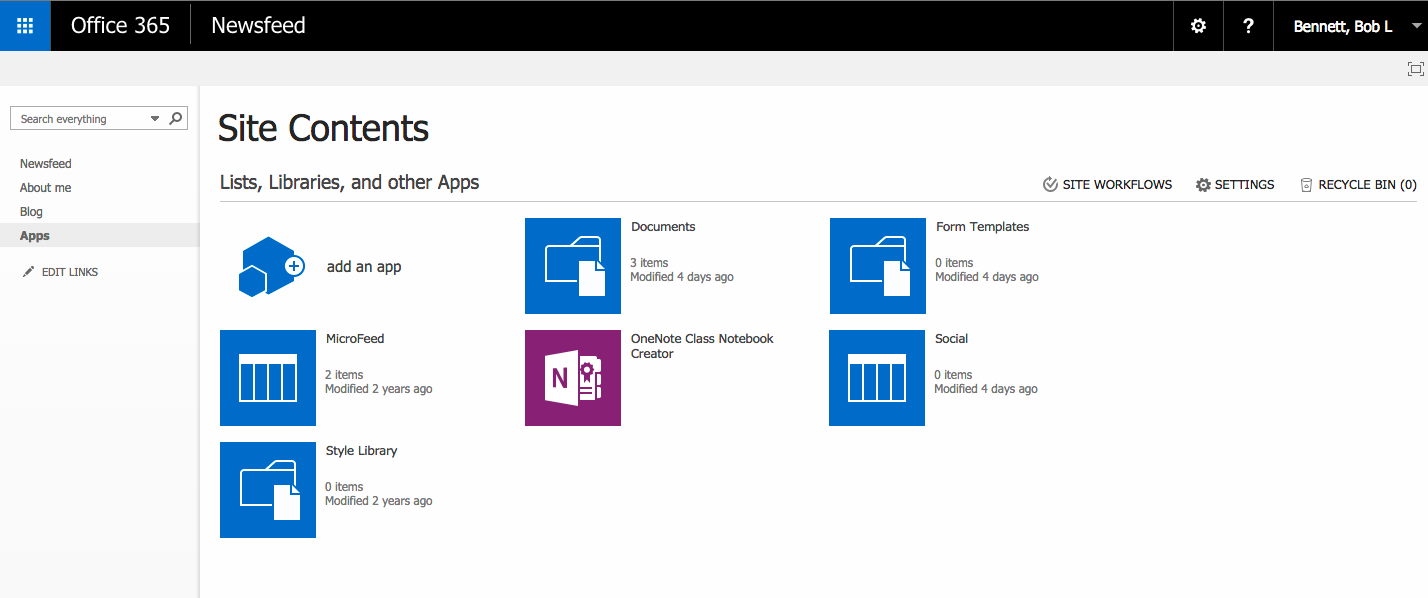Open the Social list link

(x=951, y=339)
